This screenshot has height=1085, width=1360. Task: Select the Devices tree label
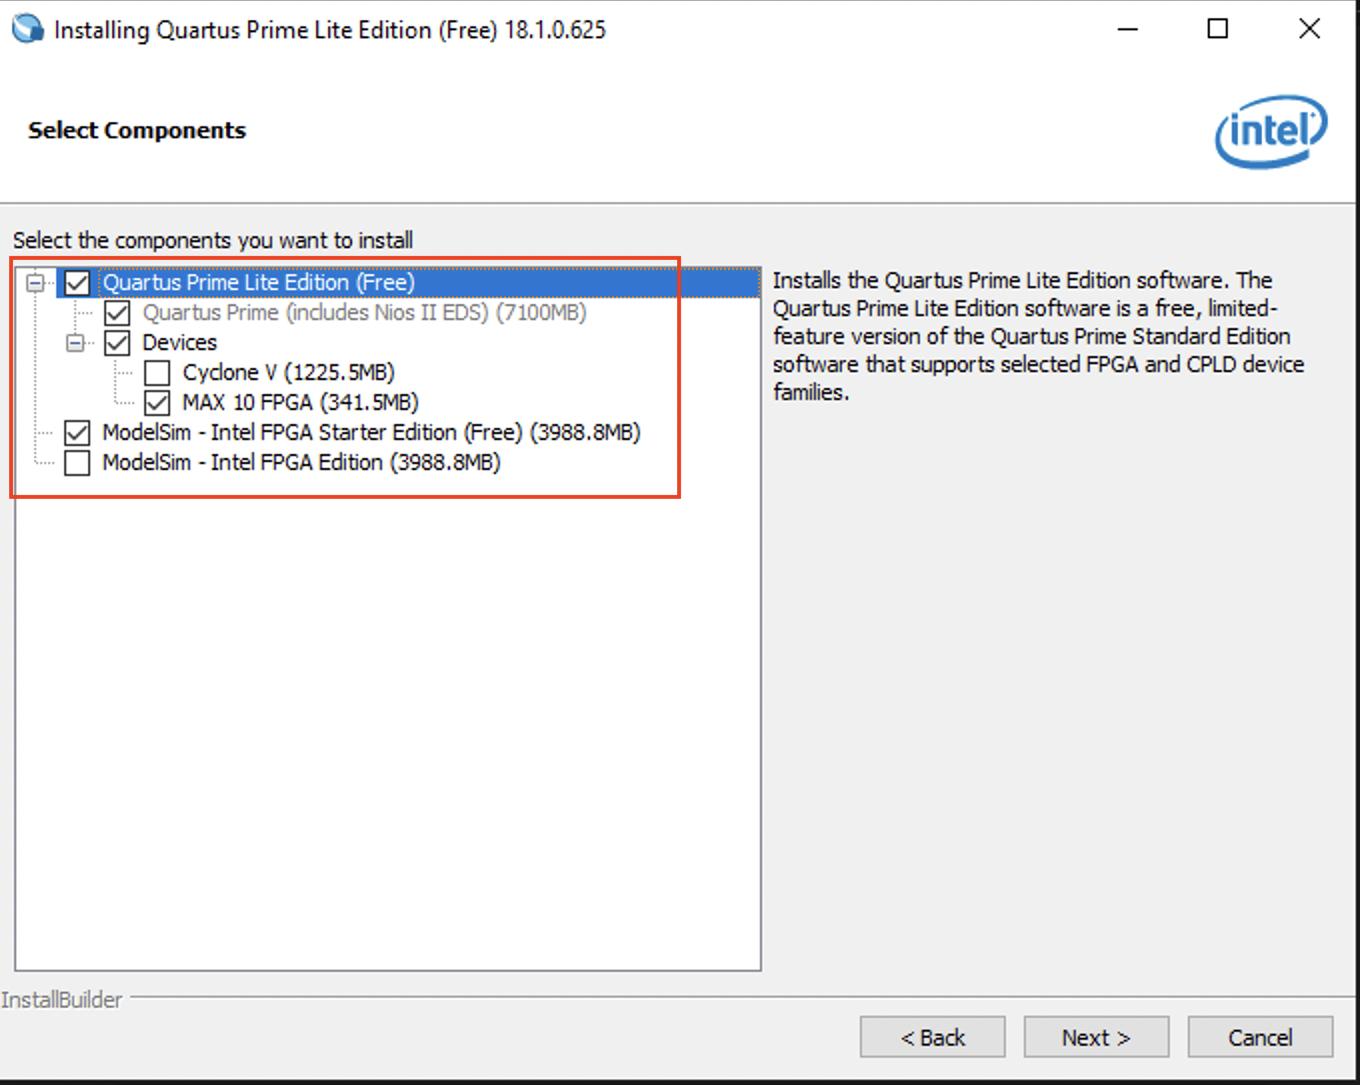pyautogui.click(x=179, y=343)
